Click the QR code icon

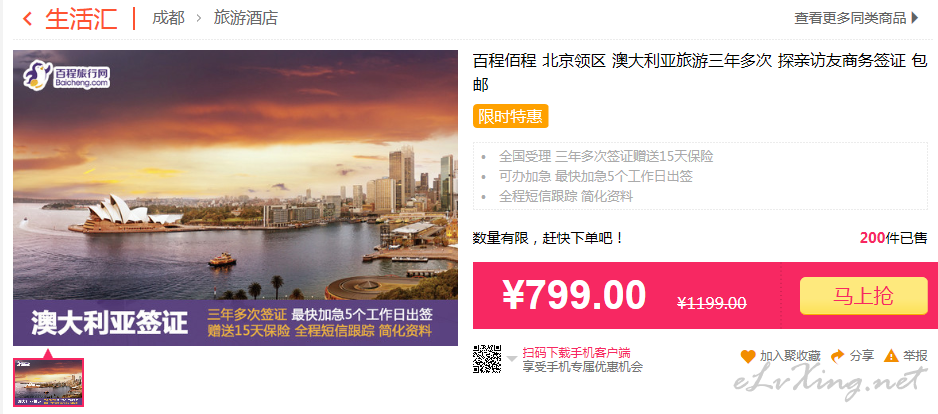487,359
